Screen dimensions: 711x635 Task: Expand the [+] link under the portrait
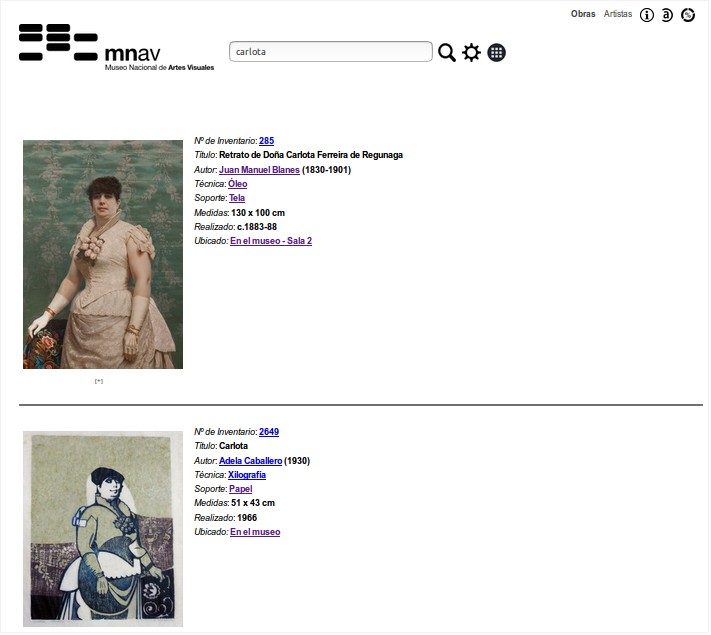pyautogui.click(x=99, y=382)
